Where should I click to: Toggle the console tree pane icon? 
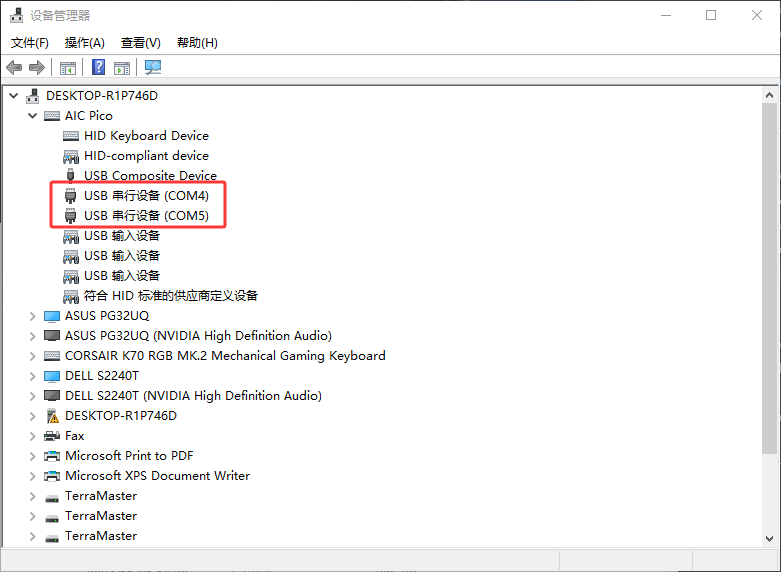(x=68, y=68)
